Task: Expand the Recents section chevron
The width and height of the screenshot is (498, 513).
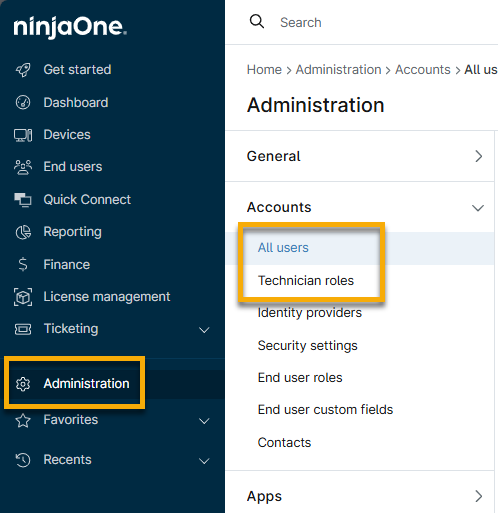Action: coord(204,461)
